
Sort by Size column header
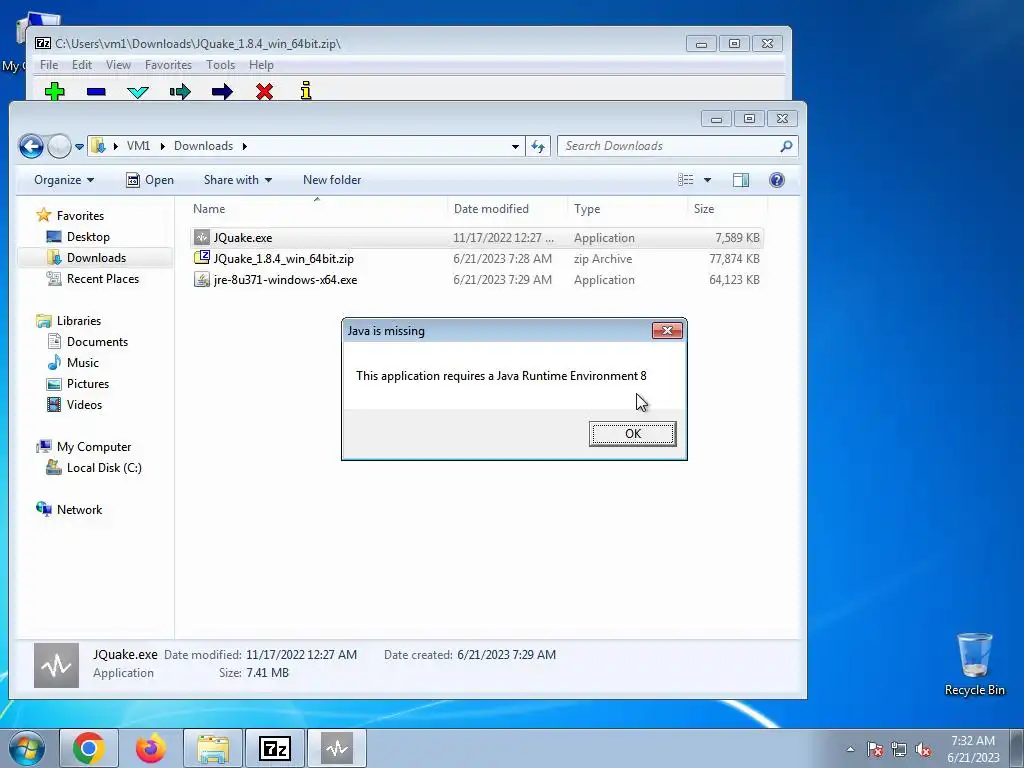[727, 209]
